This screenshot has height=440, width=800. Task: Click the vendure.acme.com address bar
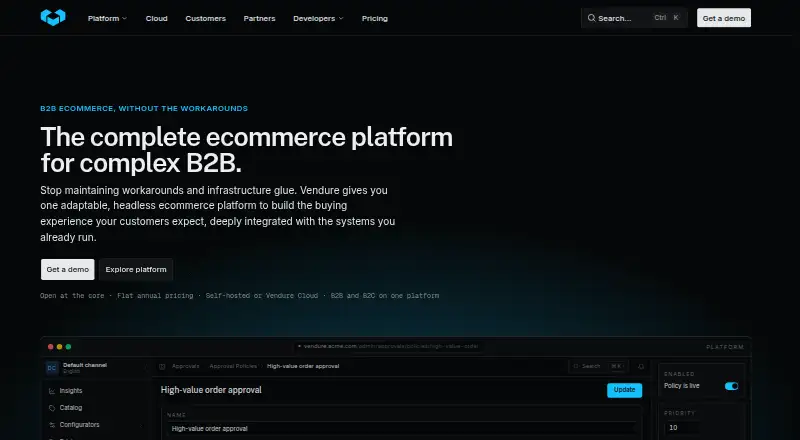tap(388, 347)
